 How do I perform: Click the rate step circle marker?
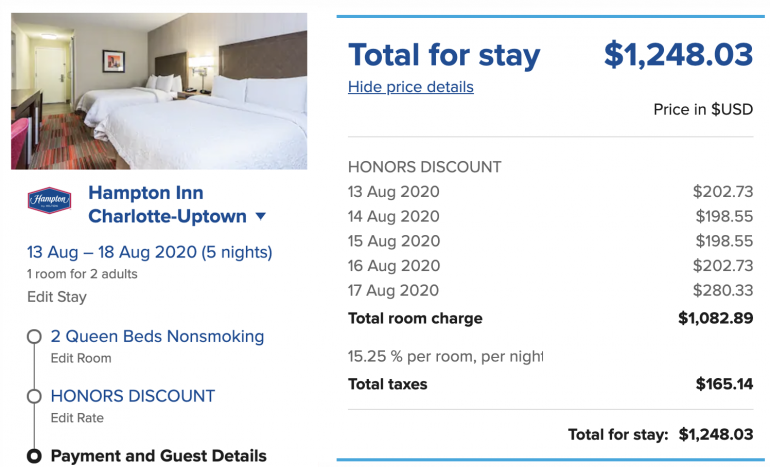tap(34, 397)
